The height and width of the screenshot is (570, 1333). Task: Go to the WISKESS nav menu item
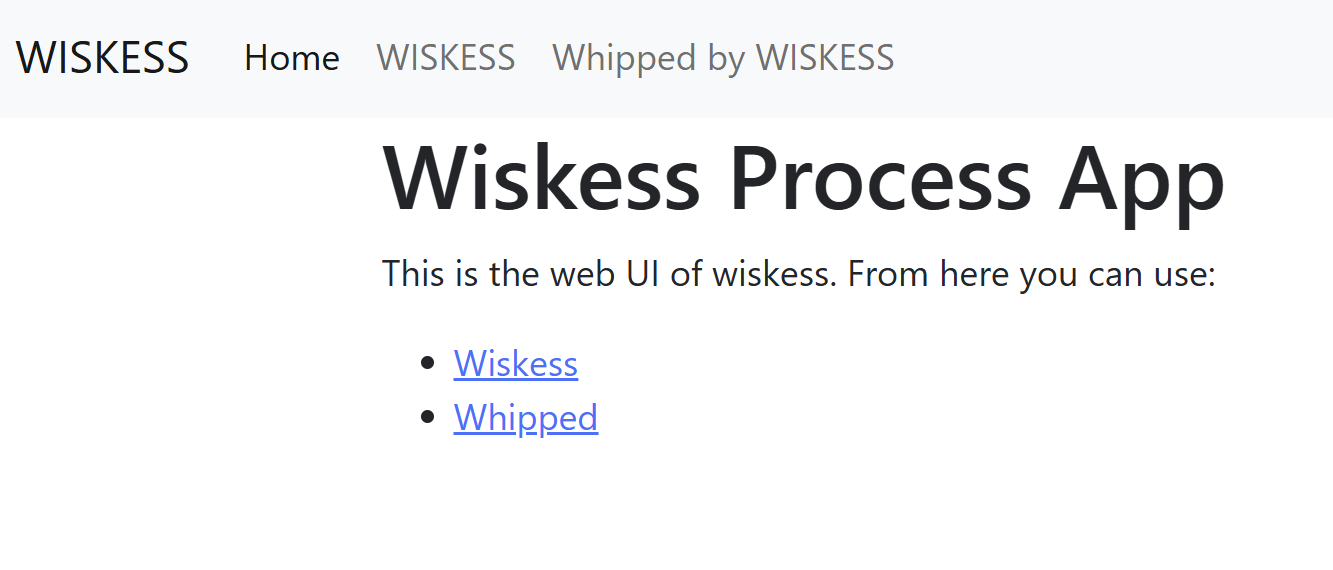point(445,58)
